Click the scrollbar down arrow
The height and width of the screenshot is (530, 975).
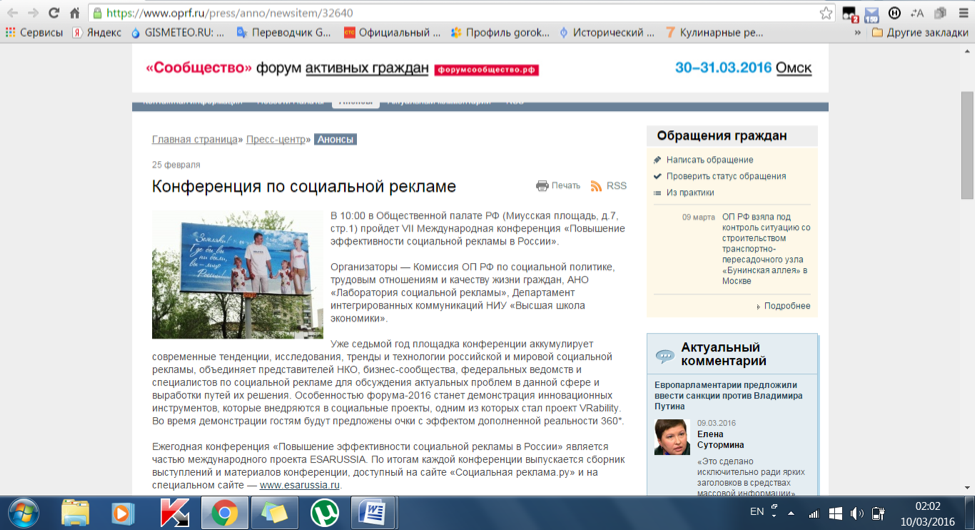pyautogui.click(x=967, y=488)
